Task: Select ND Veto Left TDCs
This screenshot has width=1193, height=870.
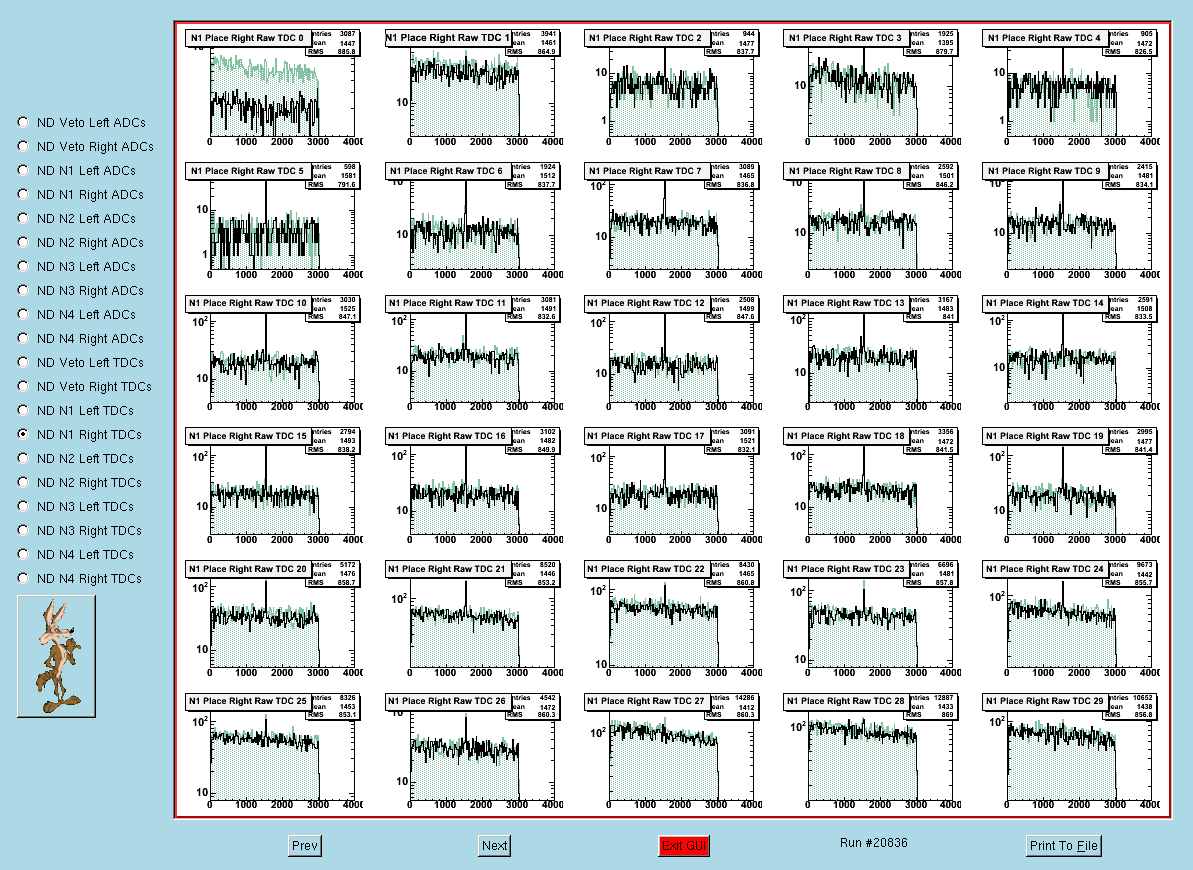Action: tap(23, 362)
